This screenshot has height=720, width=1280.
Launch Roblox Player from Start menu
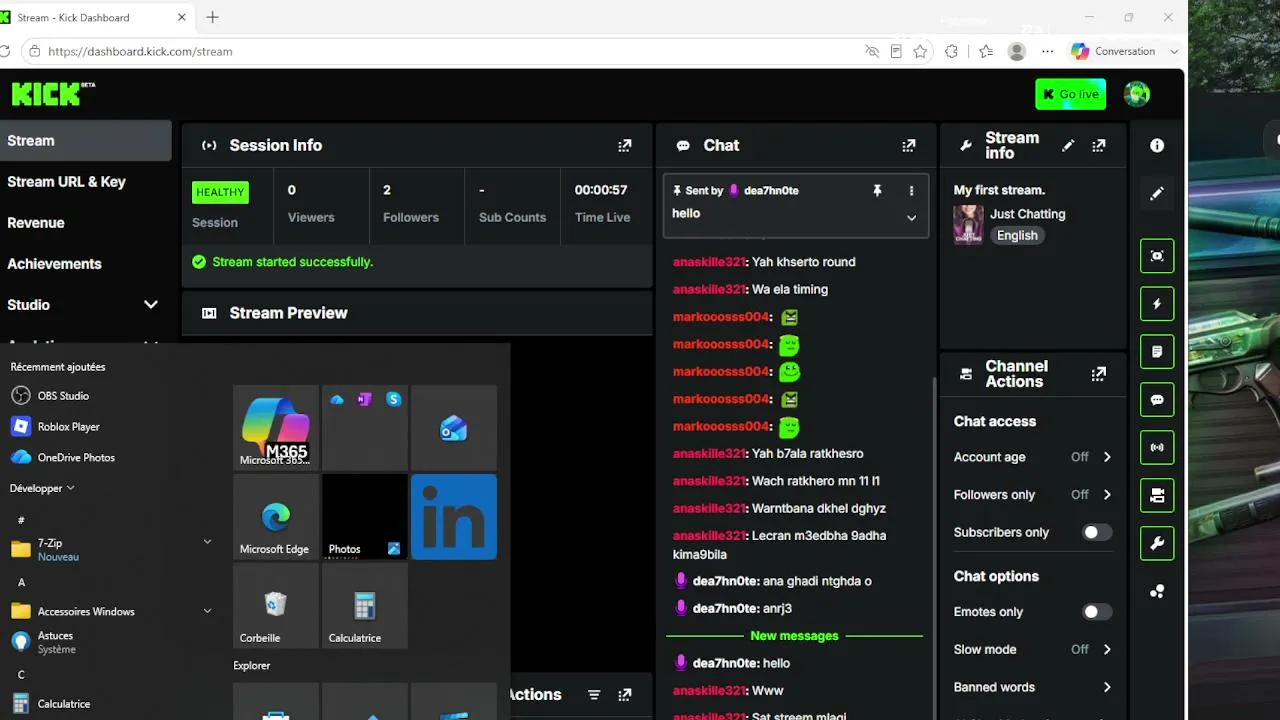point(55,427)
